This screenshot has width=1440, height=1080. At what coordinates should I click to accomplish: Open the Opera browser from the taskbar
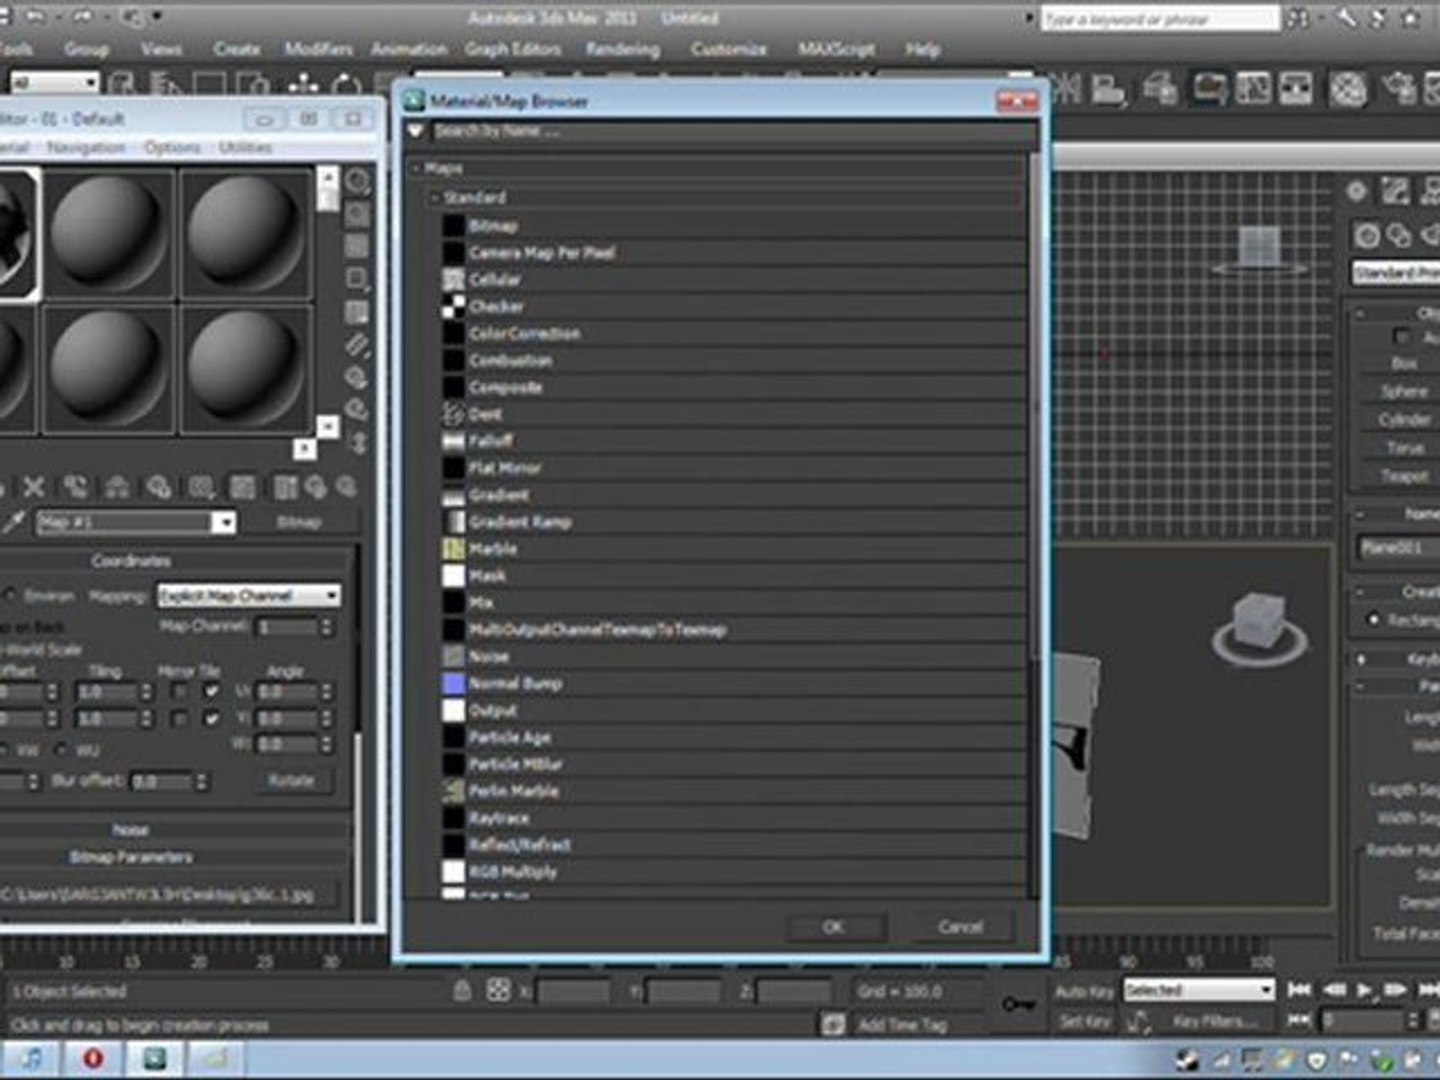(x=93, y=1058)
